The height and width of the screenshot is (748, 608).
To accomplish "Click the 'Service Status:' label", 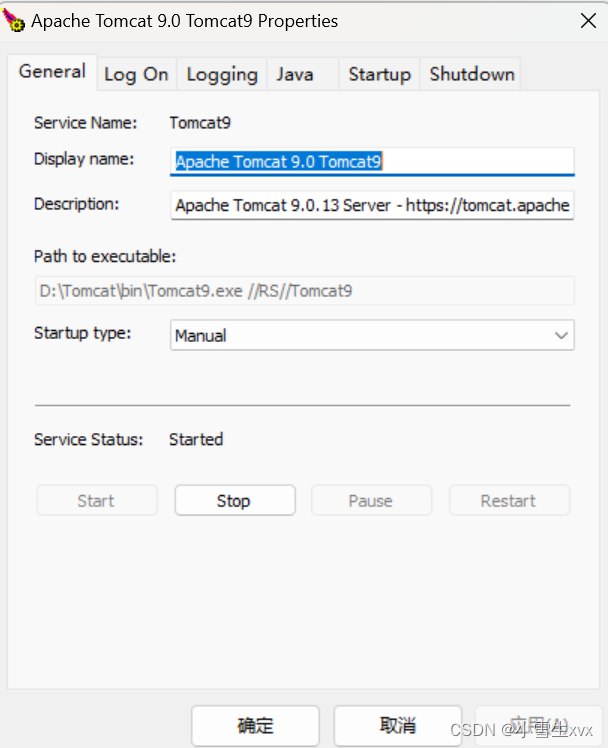I will [88, 439].
